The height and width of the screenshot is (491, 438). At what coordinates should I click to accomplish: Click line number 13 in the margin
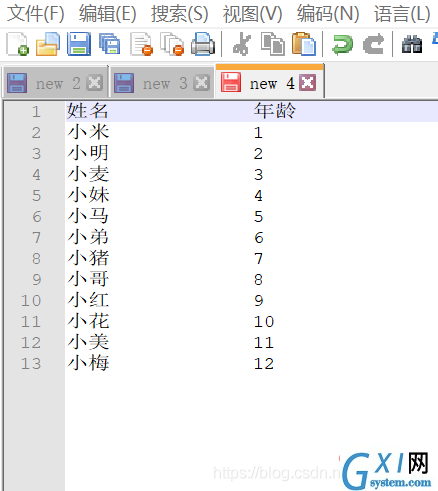point(31,364)
